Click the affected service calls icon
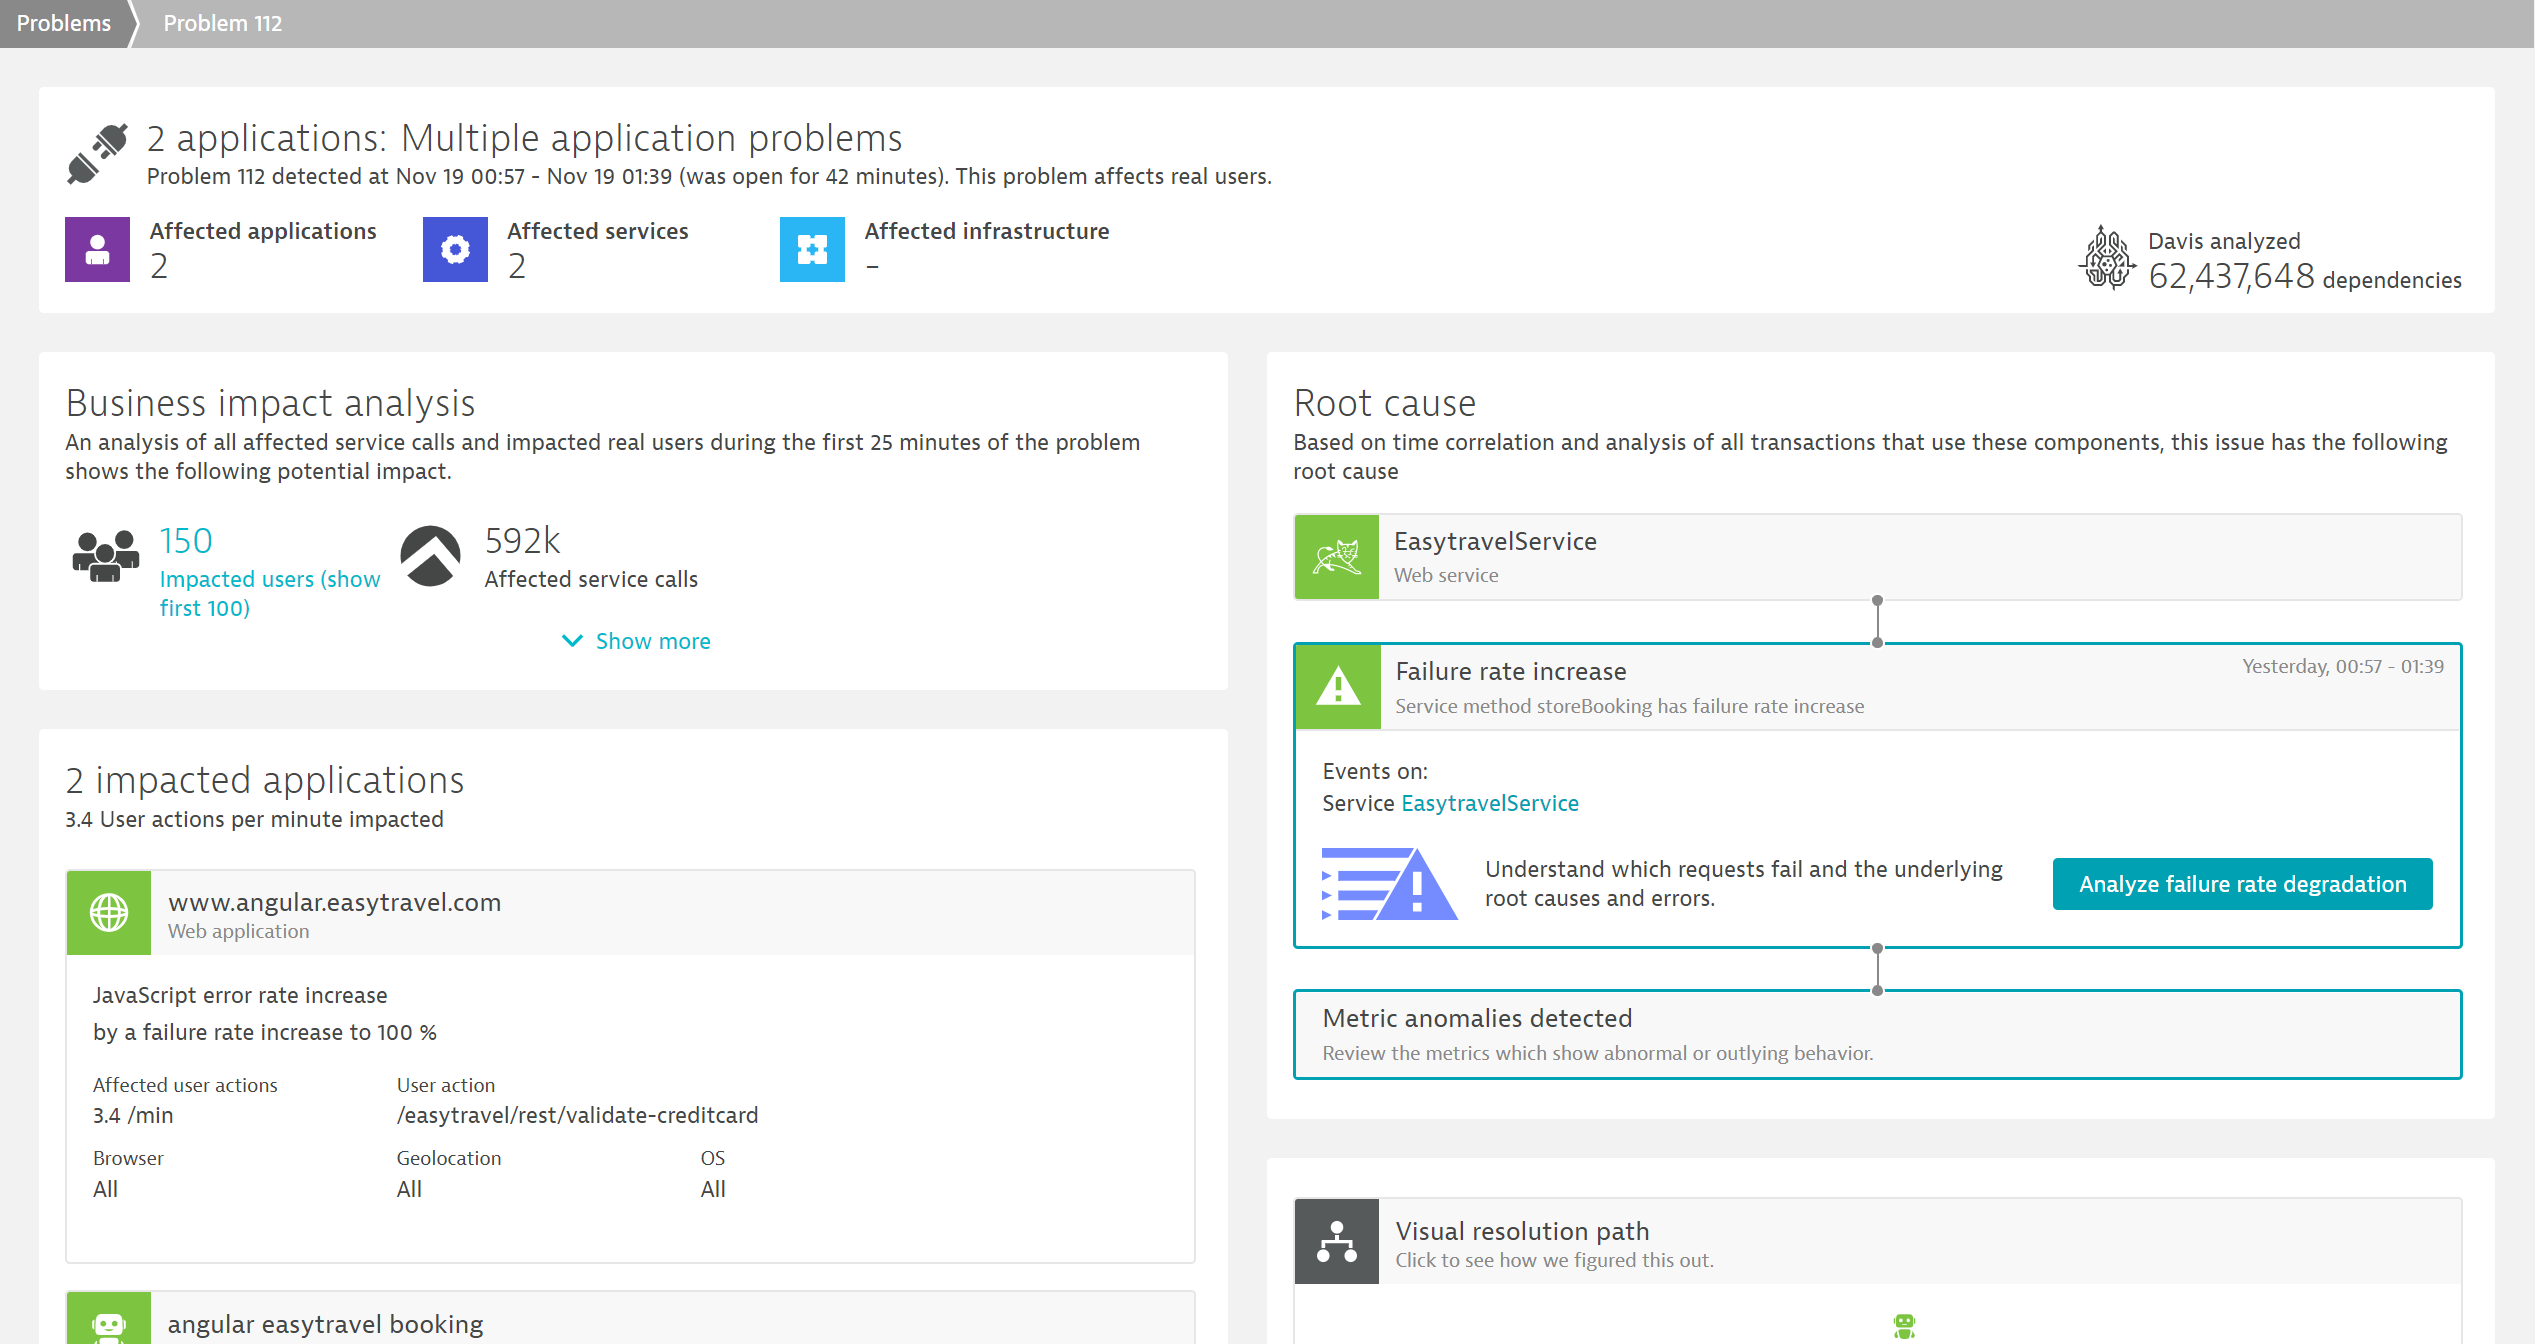2535x1344 pixels. pyautogui.click(x=430, y=556)
